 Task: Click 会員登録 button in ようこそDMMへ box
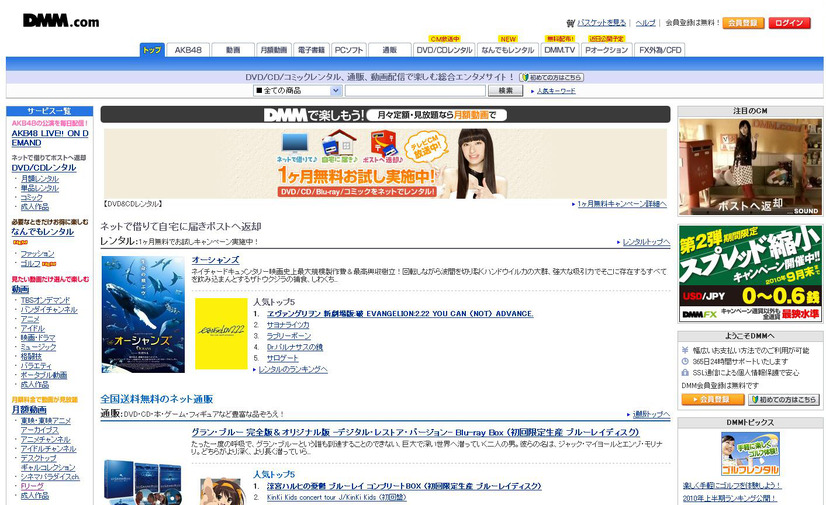point(713,400)
